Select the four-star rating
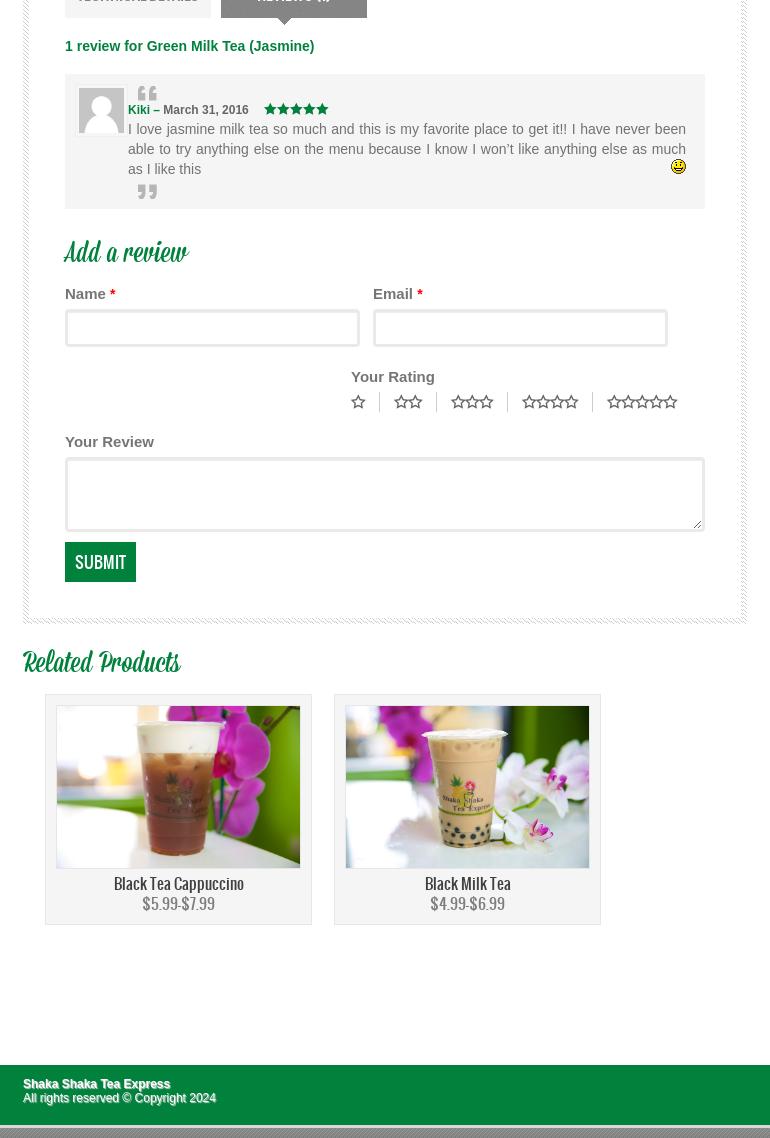Image resolution: width=770 pixels, height=1138 pixels. (550, 402)
